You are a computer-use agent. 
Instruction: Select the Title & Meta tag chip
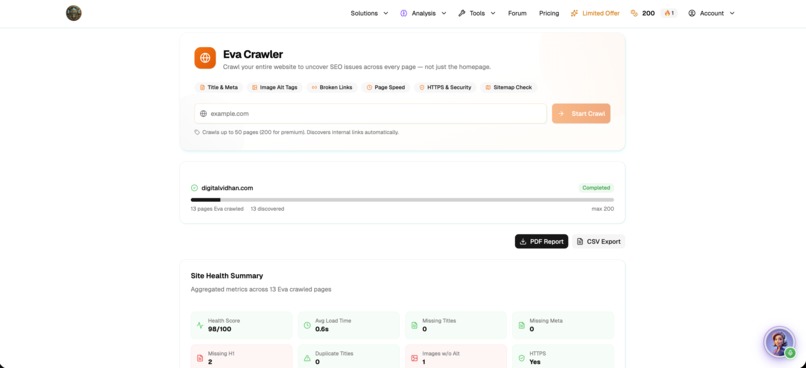(218, 87)
